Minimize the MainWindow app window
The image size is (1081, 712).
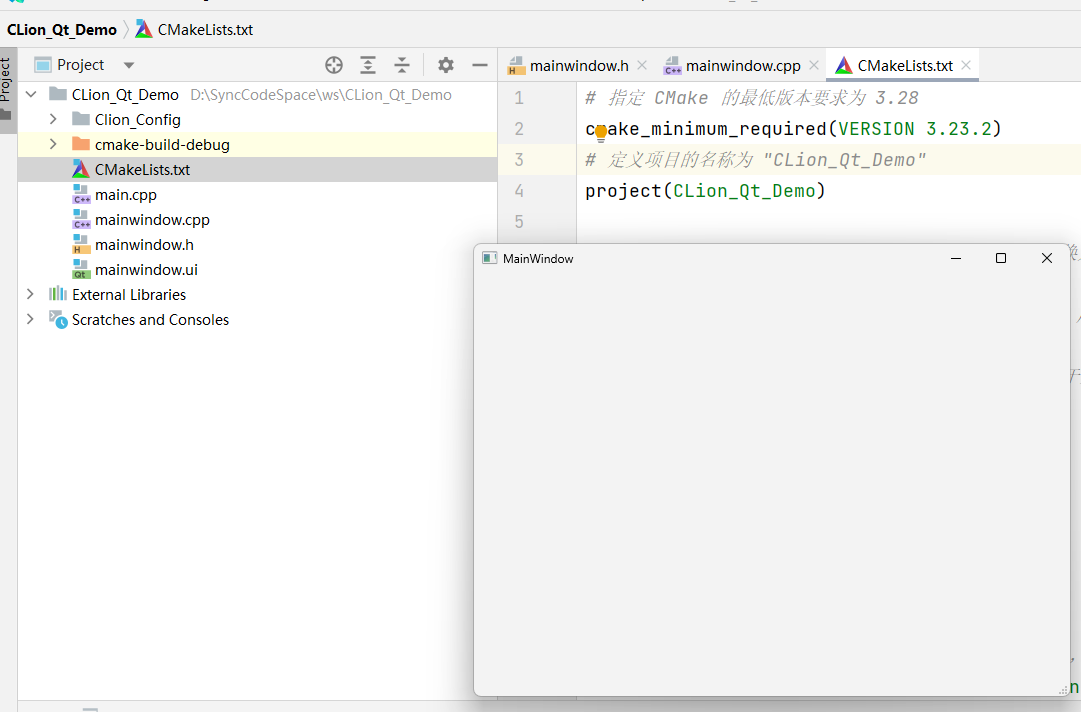click(x=956, y=258)
